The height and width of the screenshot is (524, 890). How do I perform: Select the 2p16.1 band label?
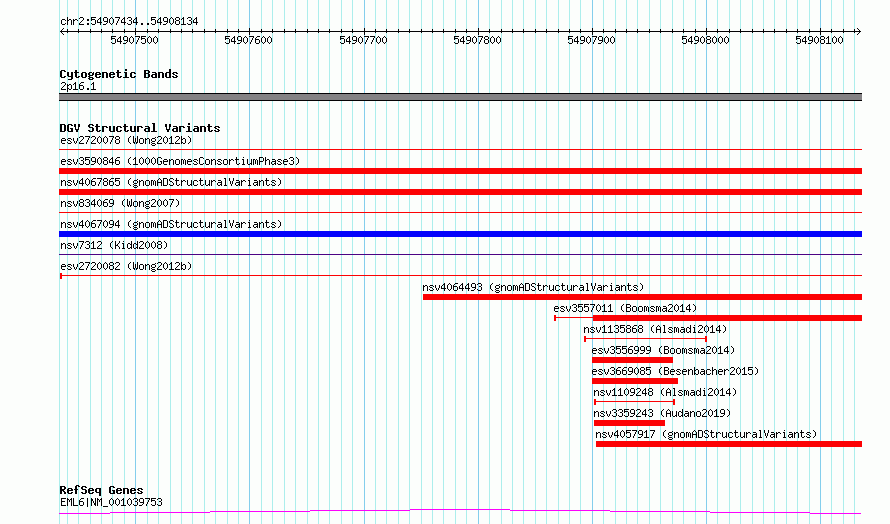point(78,86)
